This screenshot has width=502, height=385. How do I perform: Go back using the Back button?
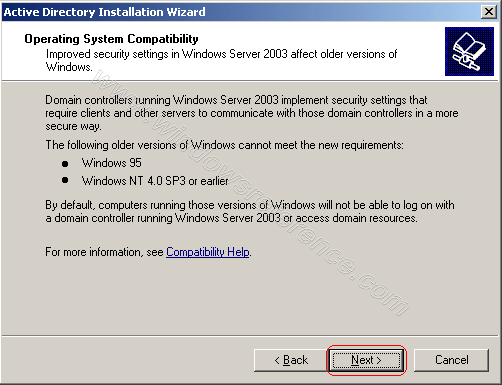click(290, 360)
